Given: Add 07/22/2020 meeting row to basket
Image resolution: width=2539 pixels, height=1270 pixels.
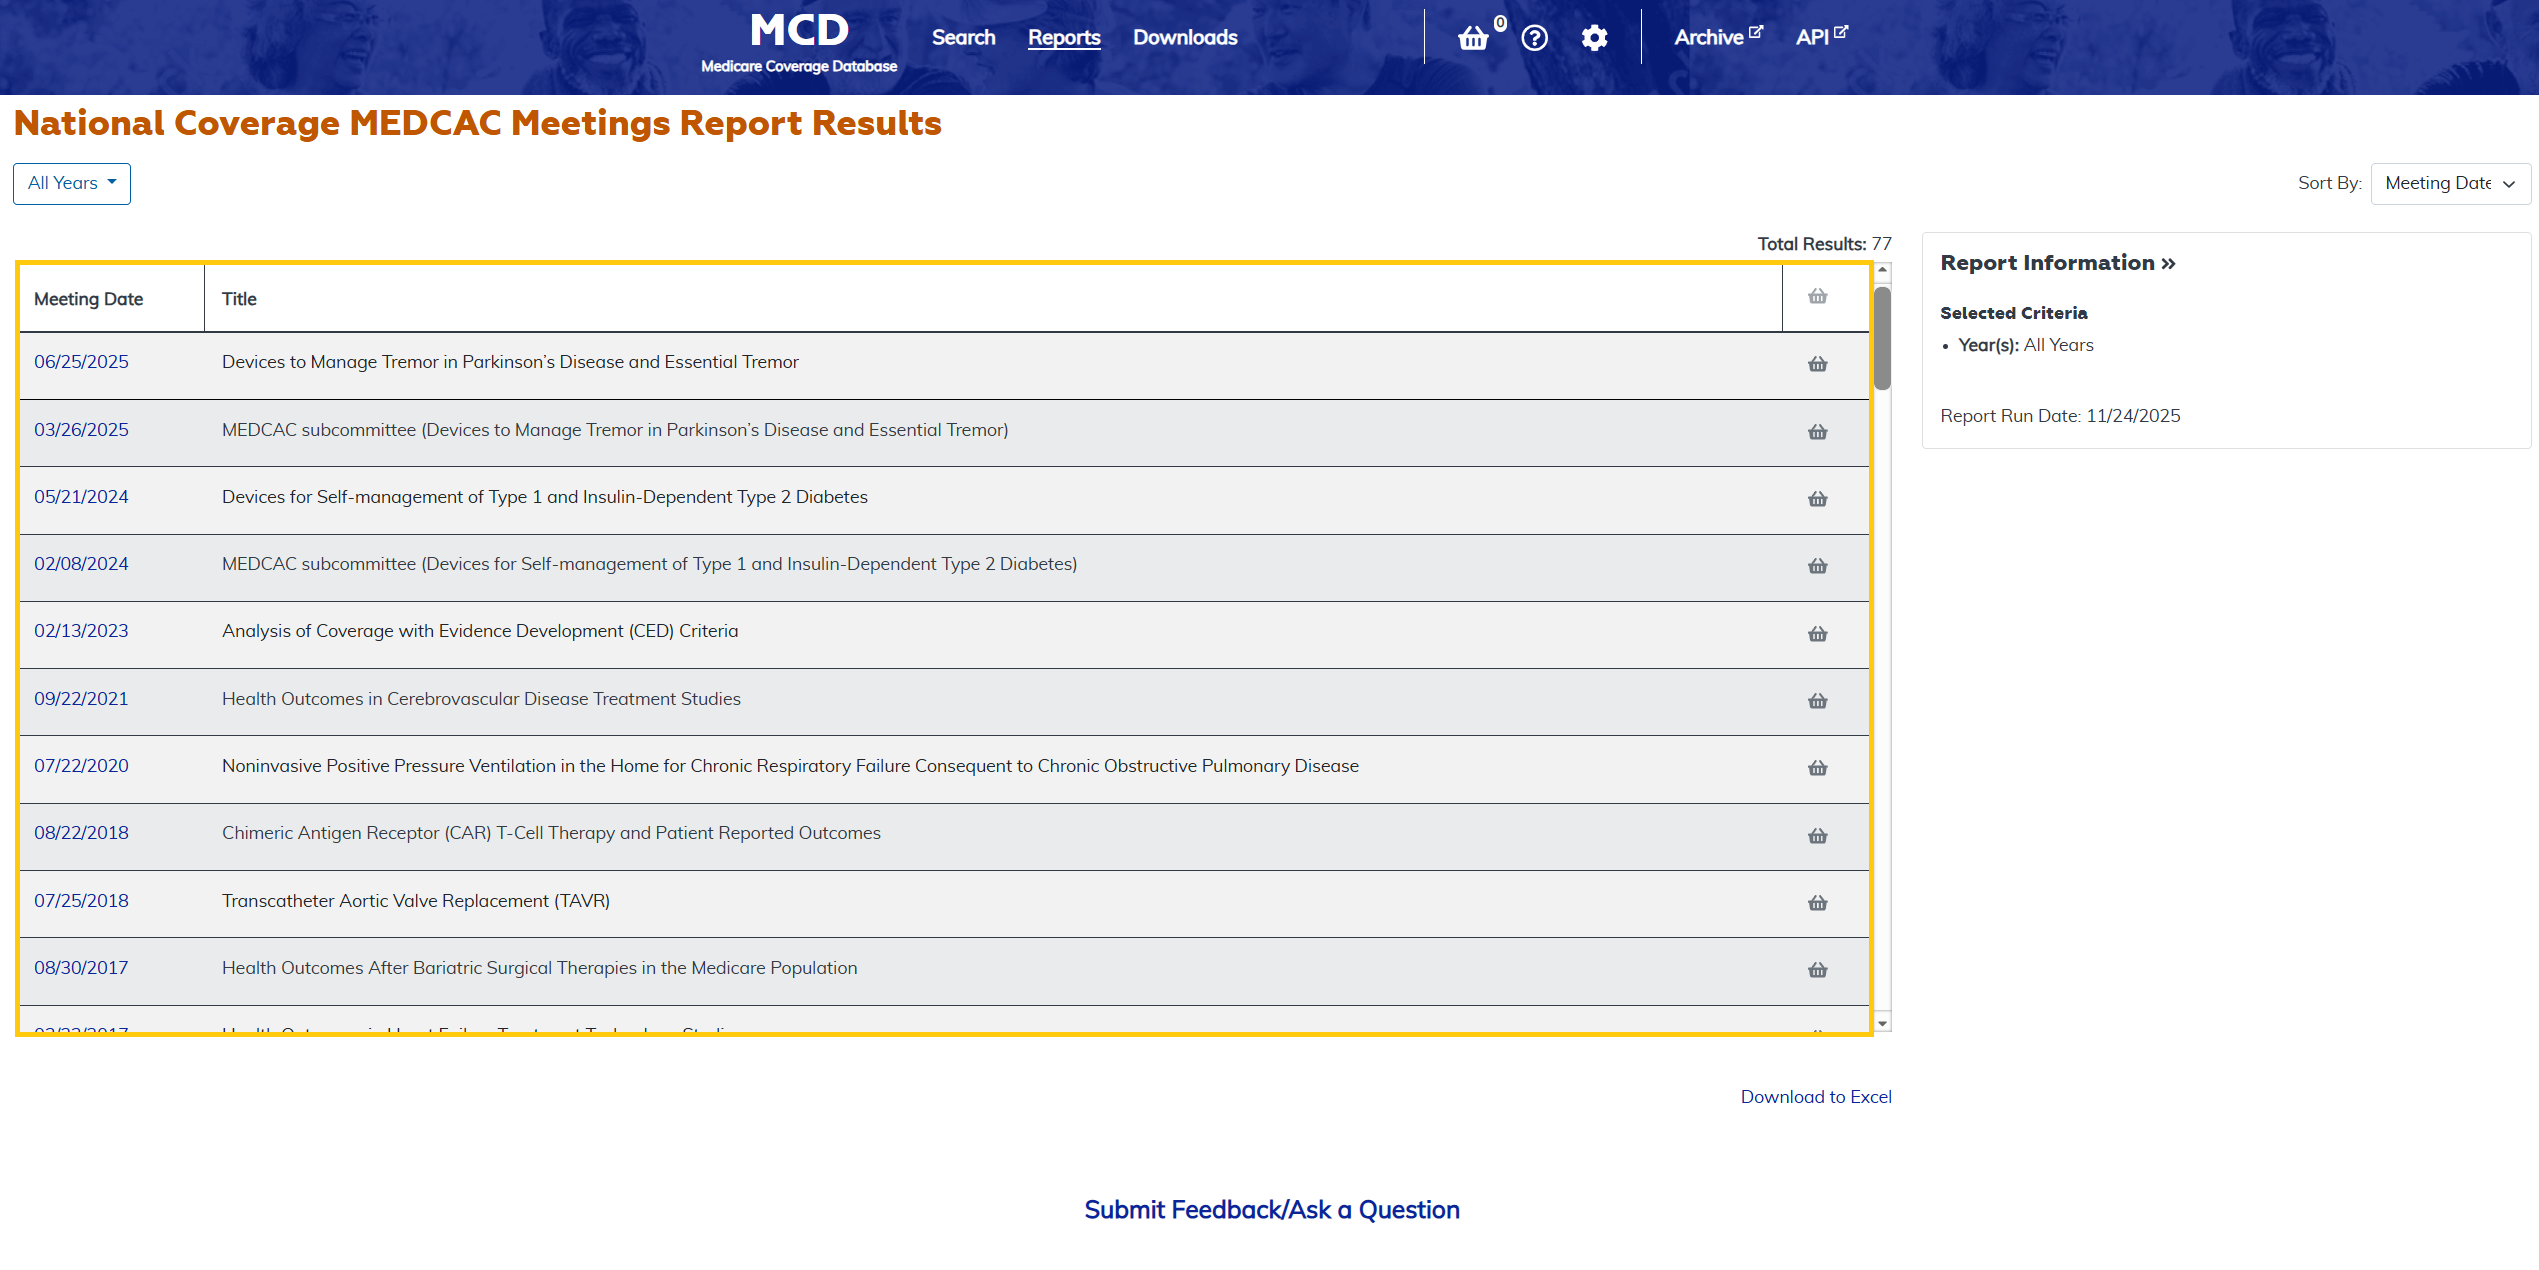Looking at the screenshot, I should pyautogui.click(x=1817, y=768).
